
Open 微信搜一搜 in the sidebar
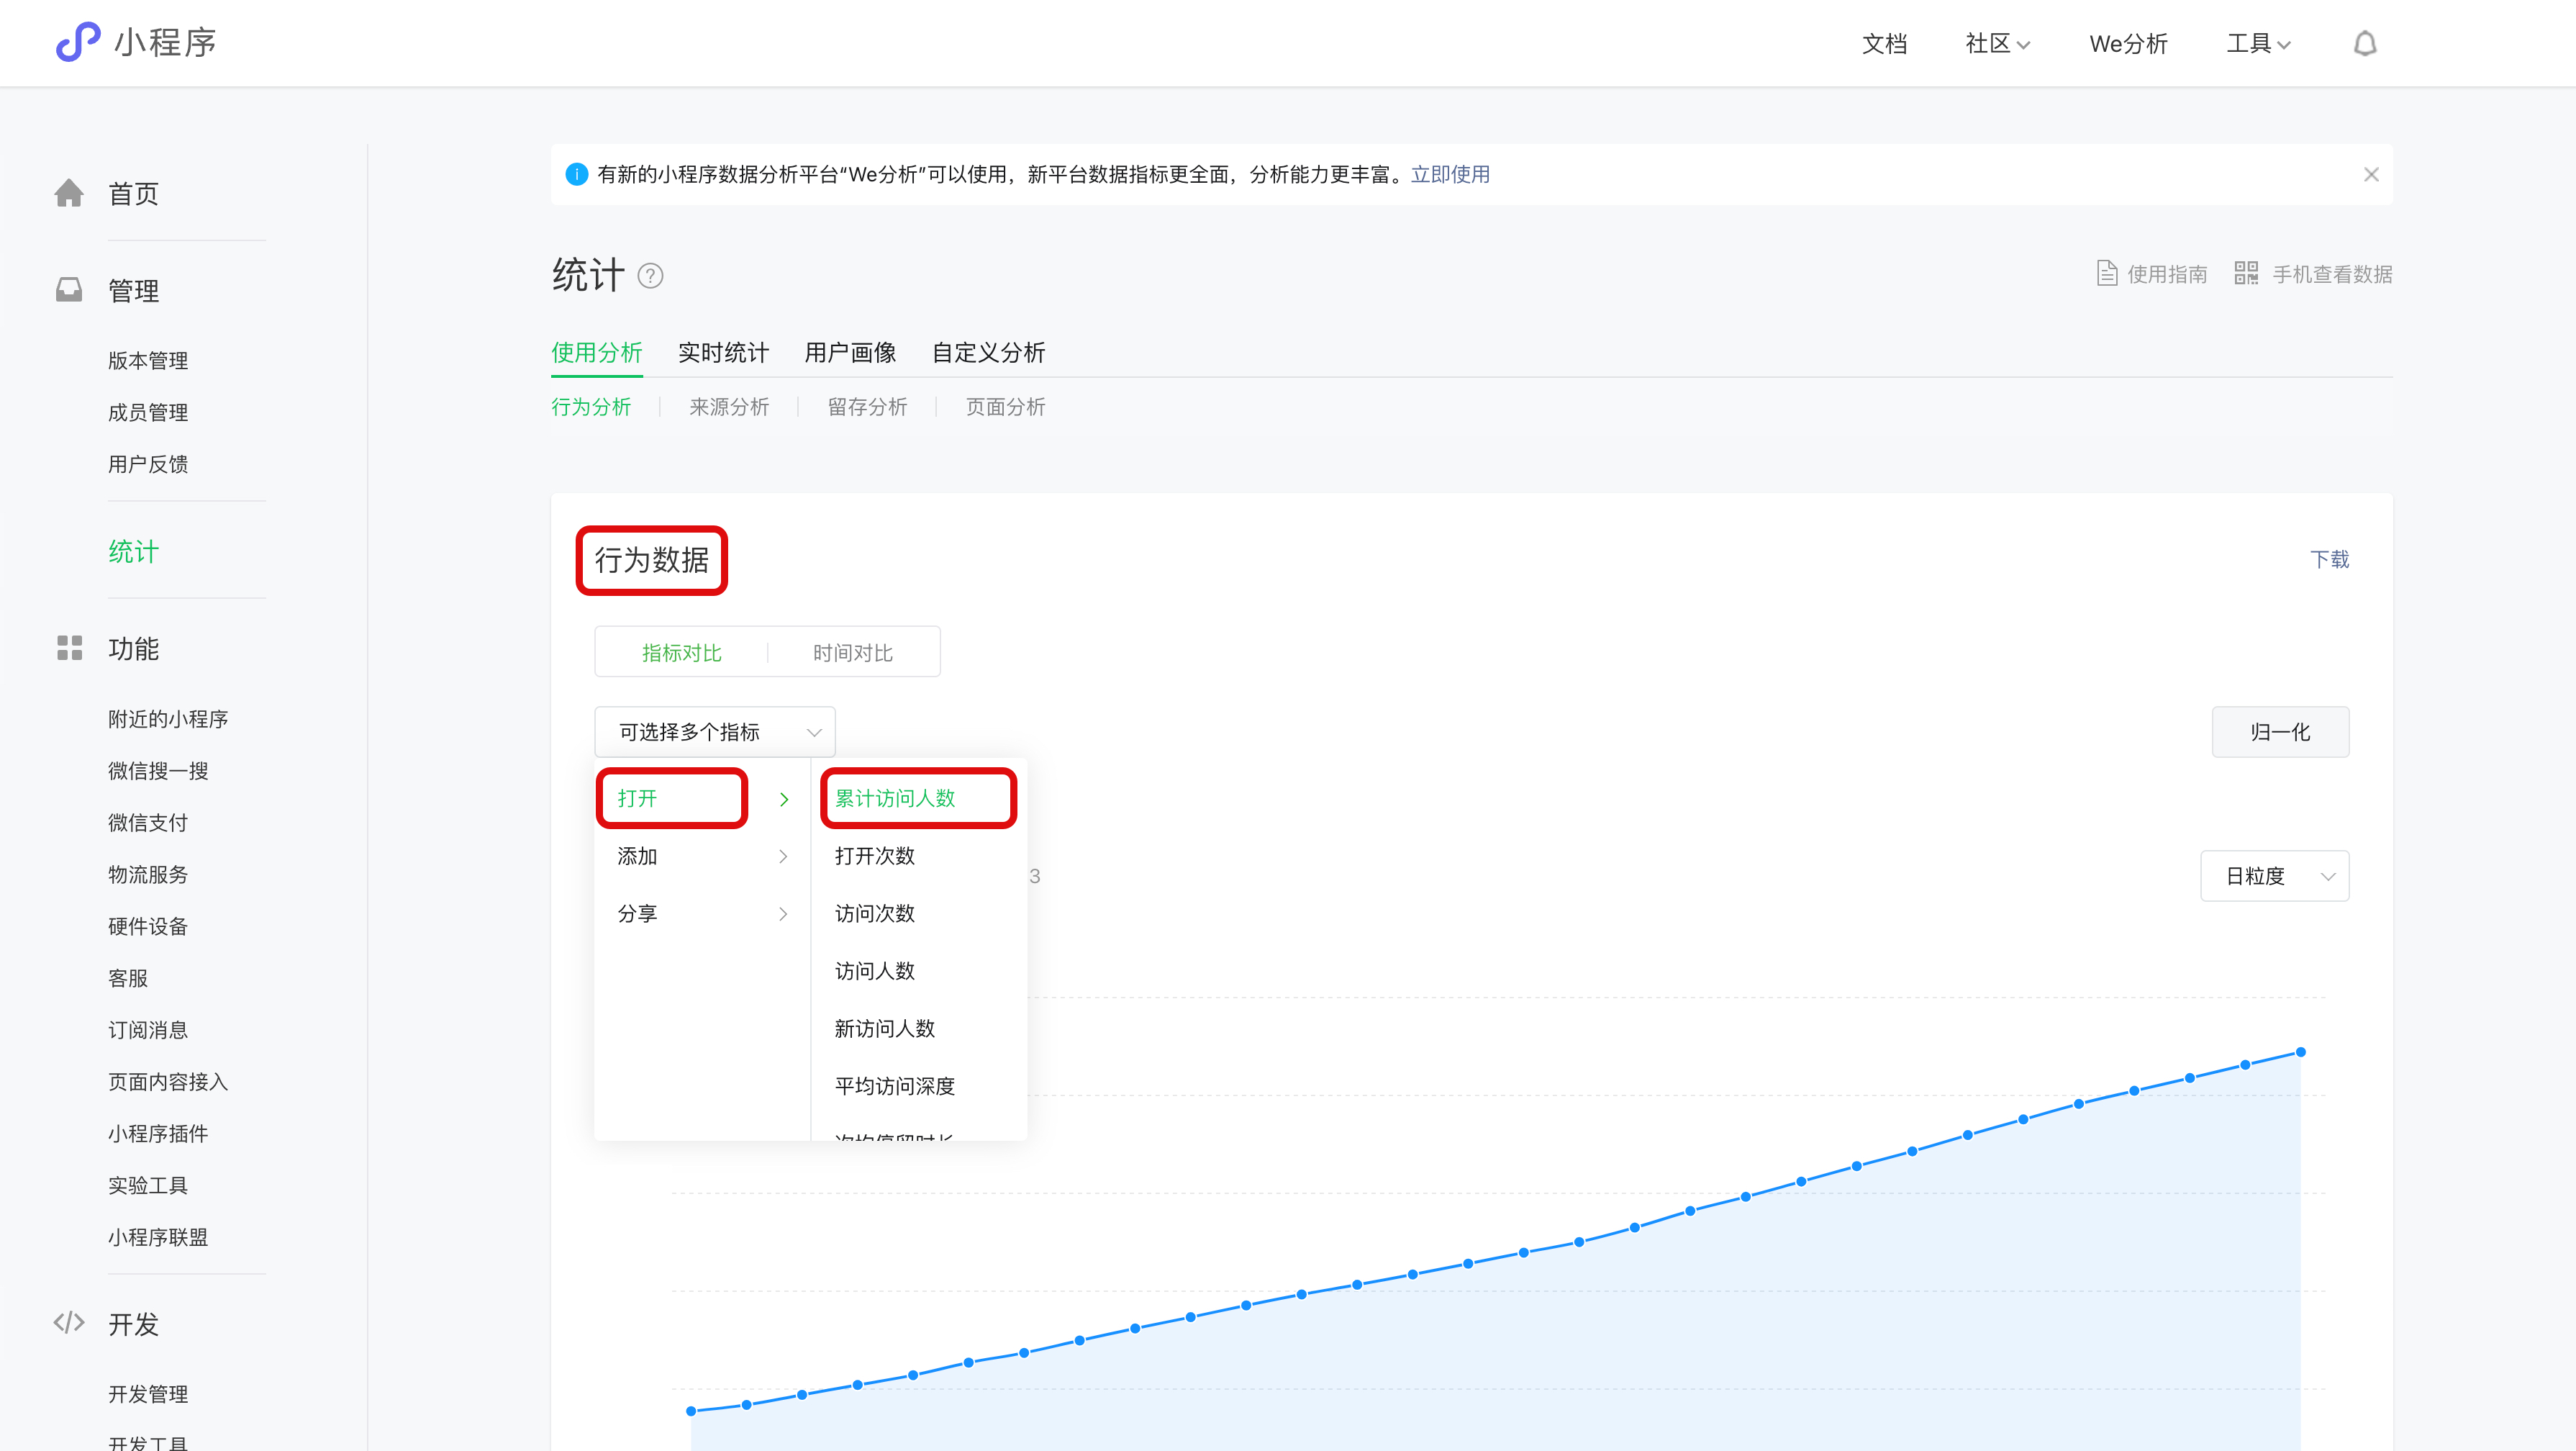coord(158,771)
